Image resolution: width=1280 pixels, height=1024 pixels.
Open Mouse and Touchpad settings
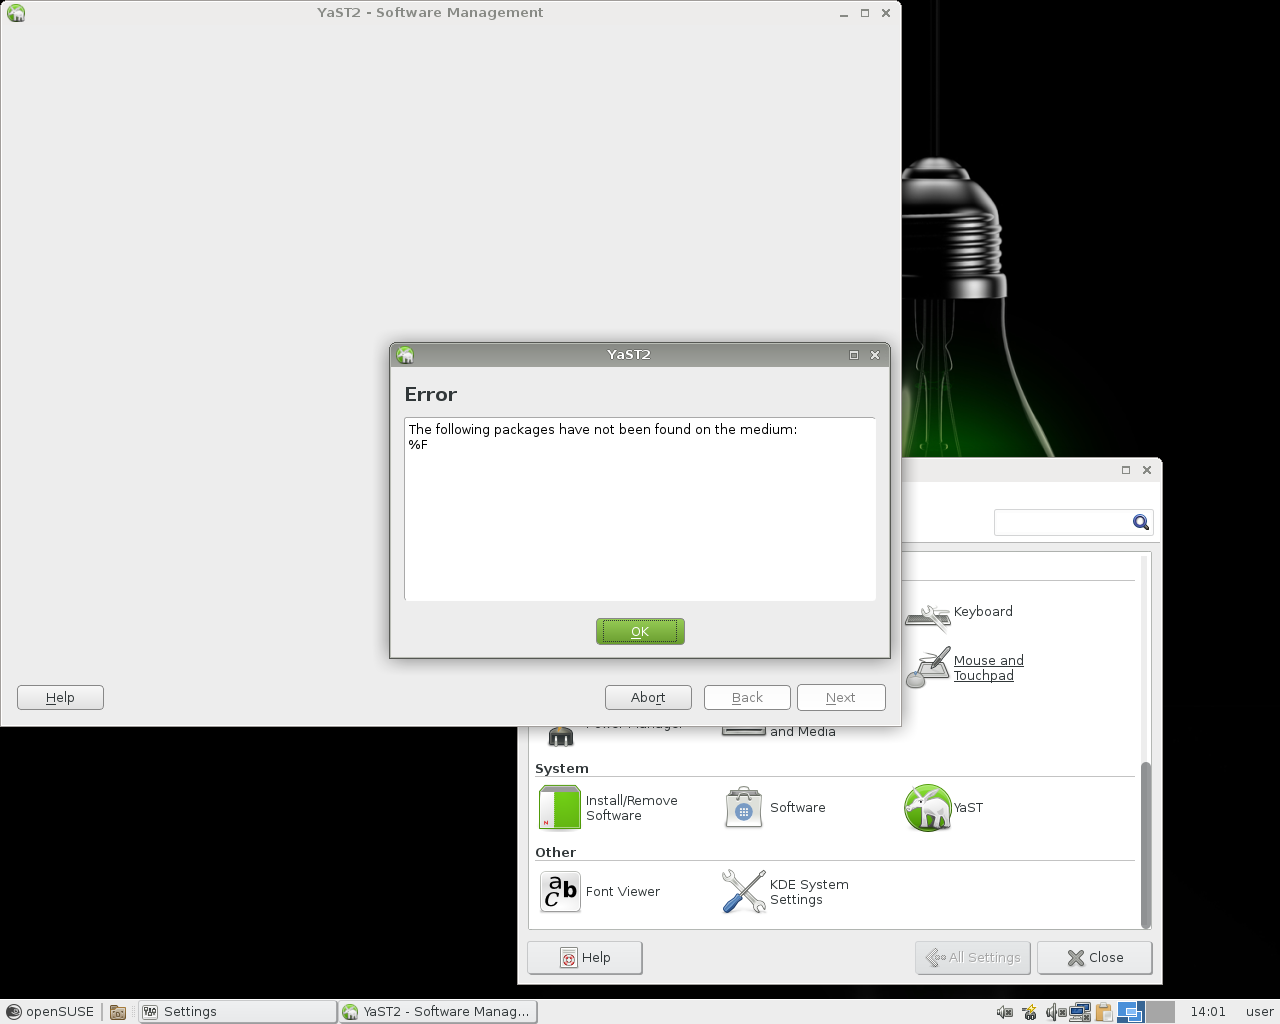click(x=965, y=668)
